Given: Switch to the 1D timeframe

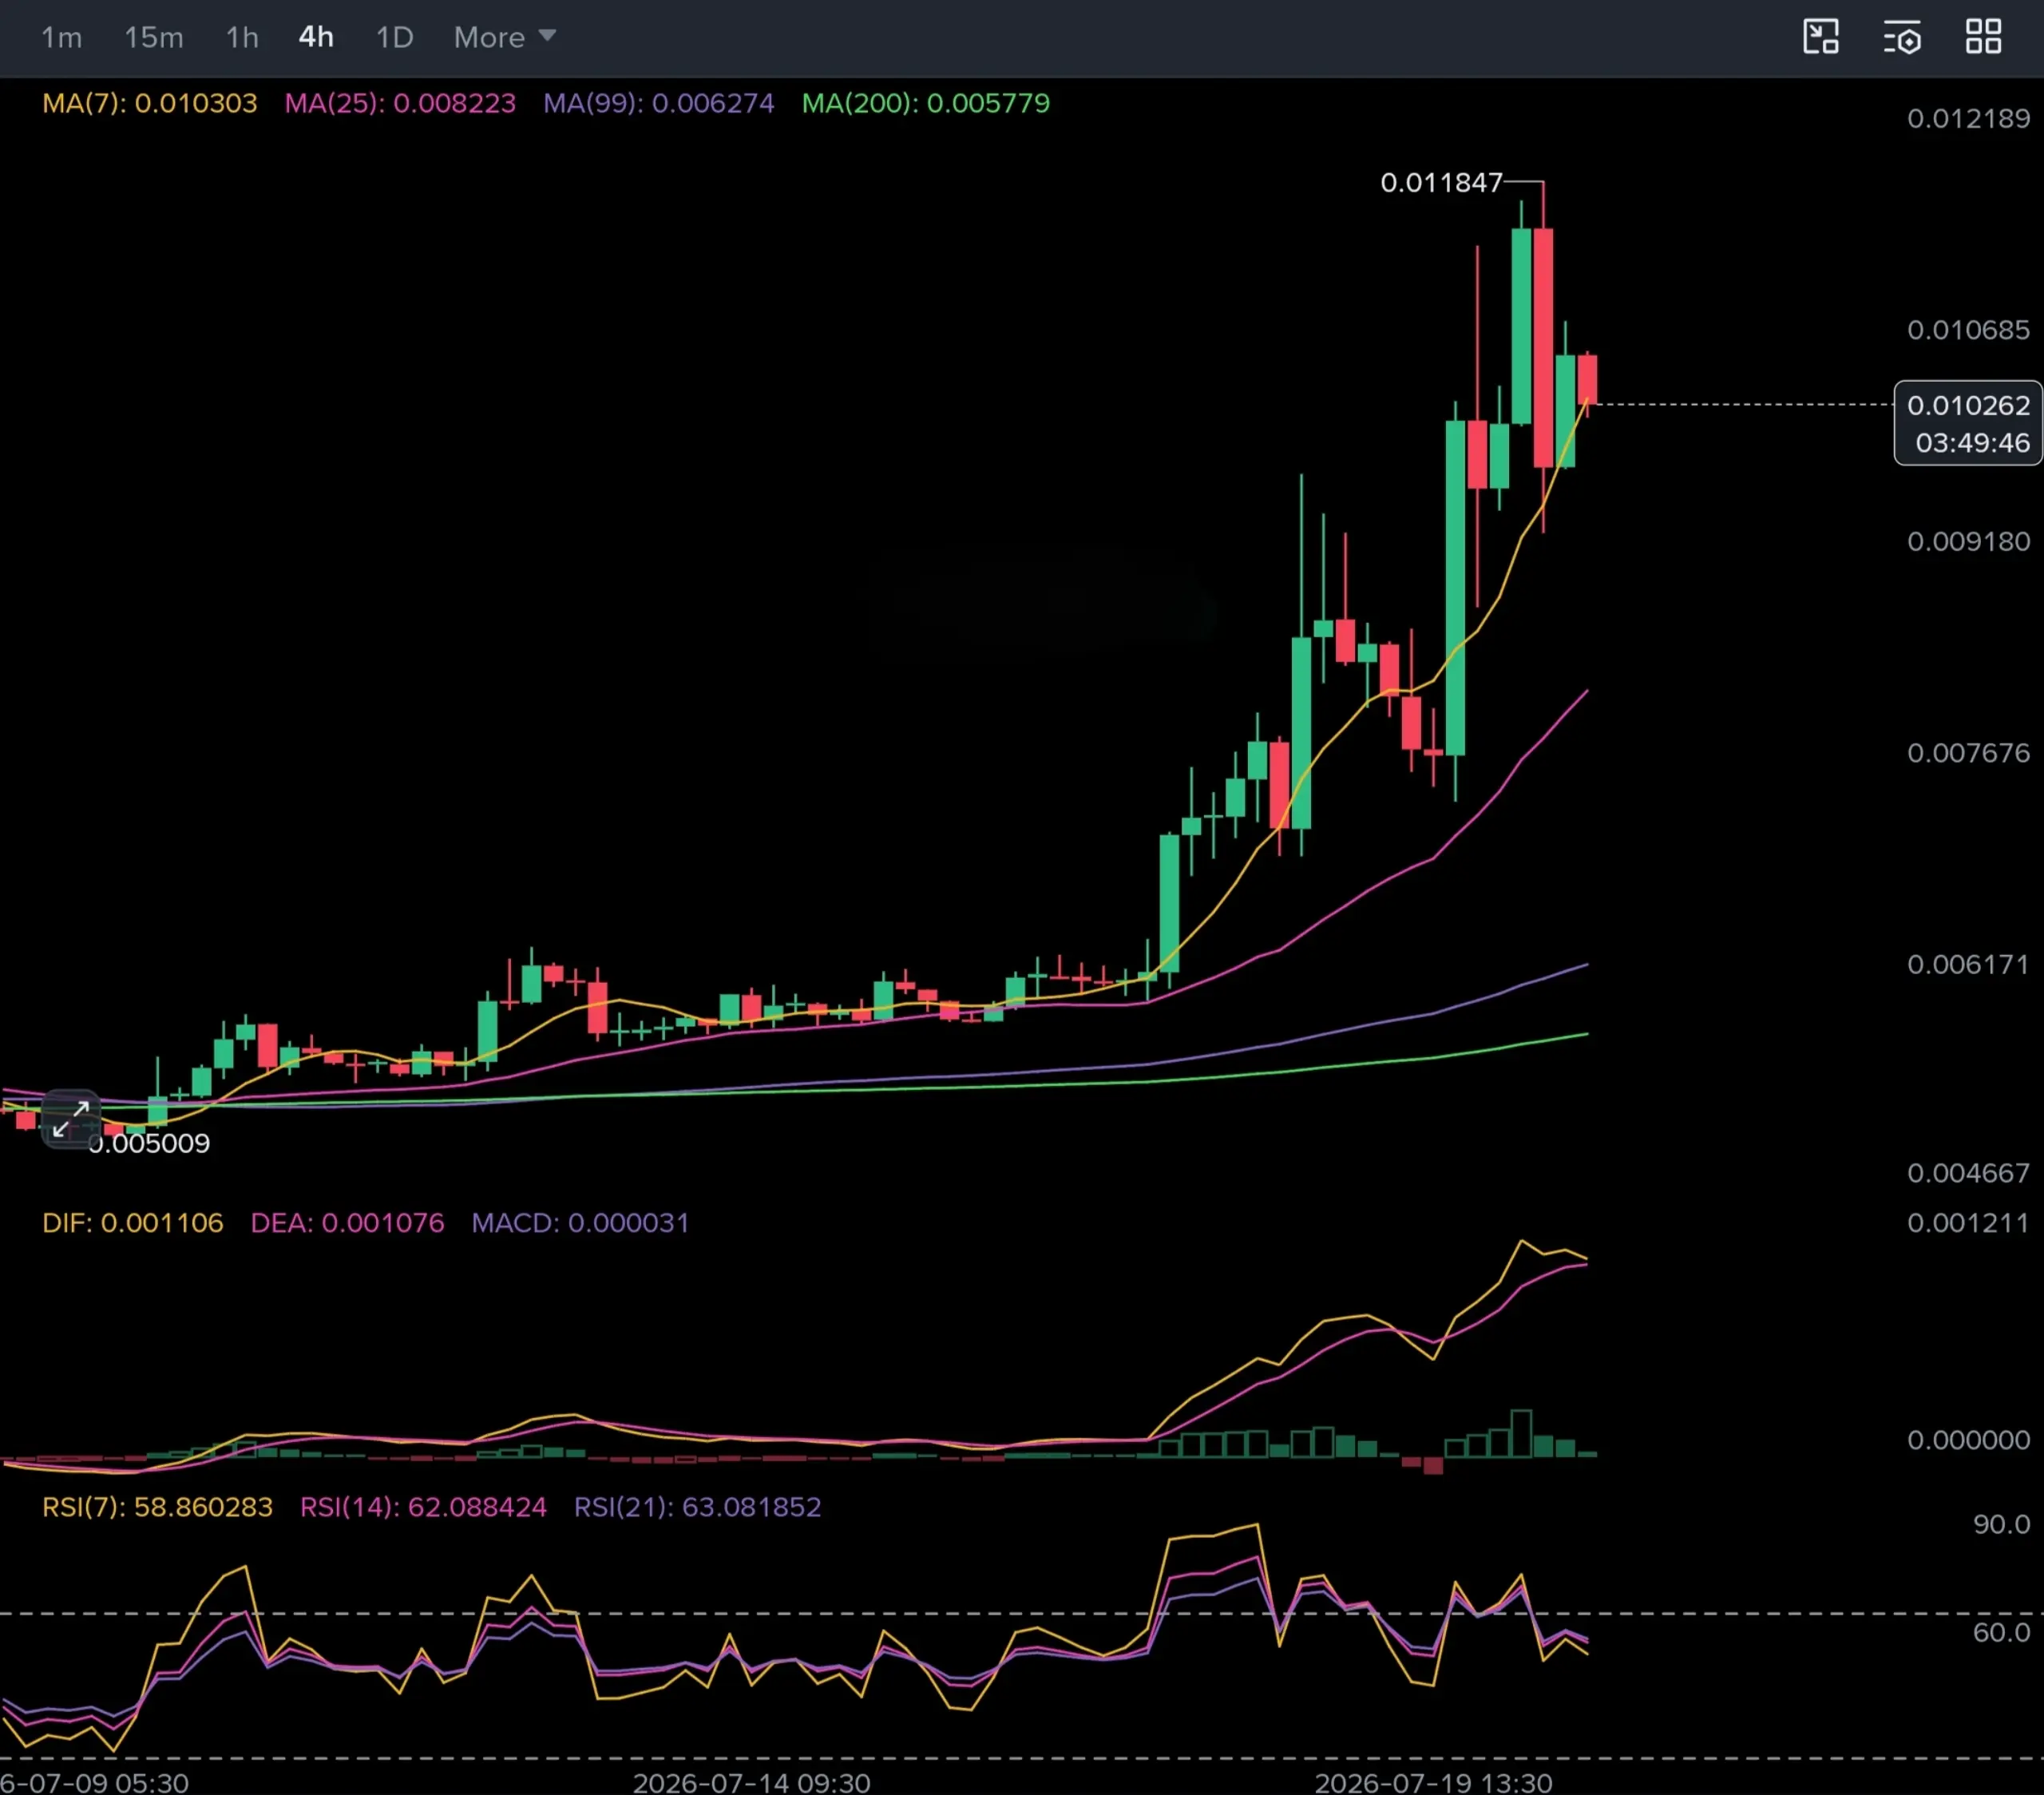Looking at the screenshot, I should (394, 38).
